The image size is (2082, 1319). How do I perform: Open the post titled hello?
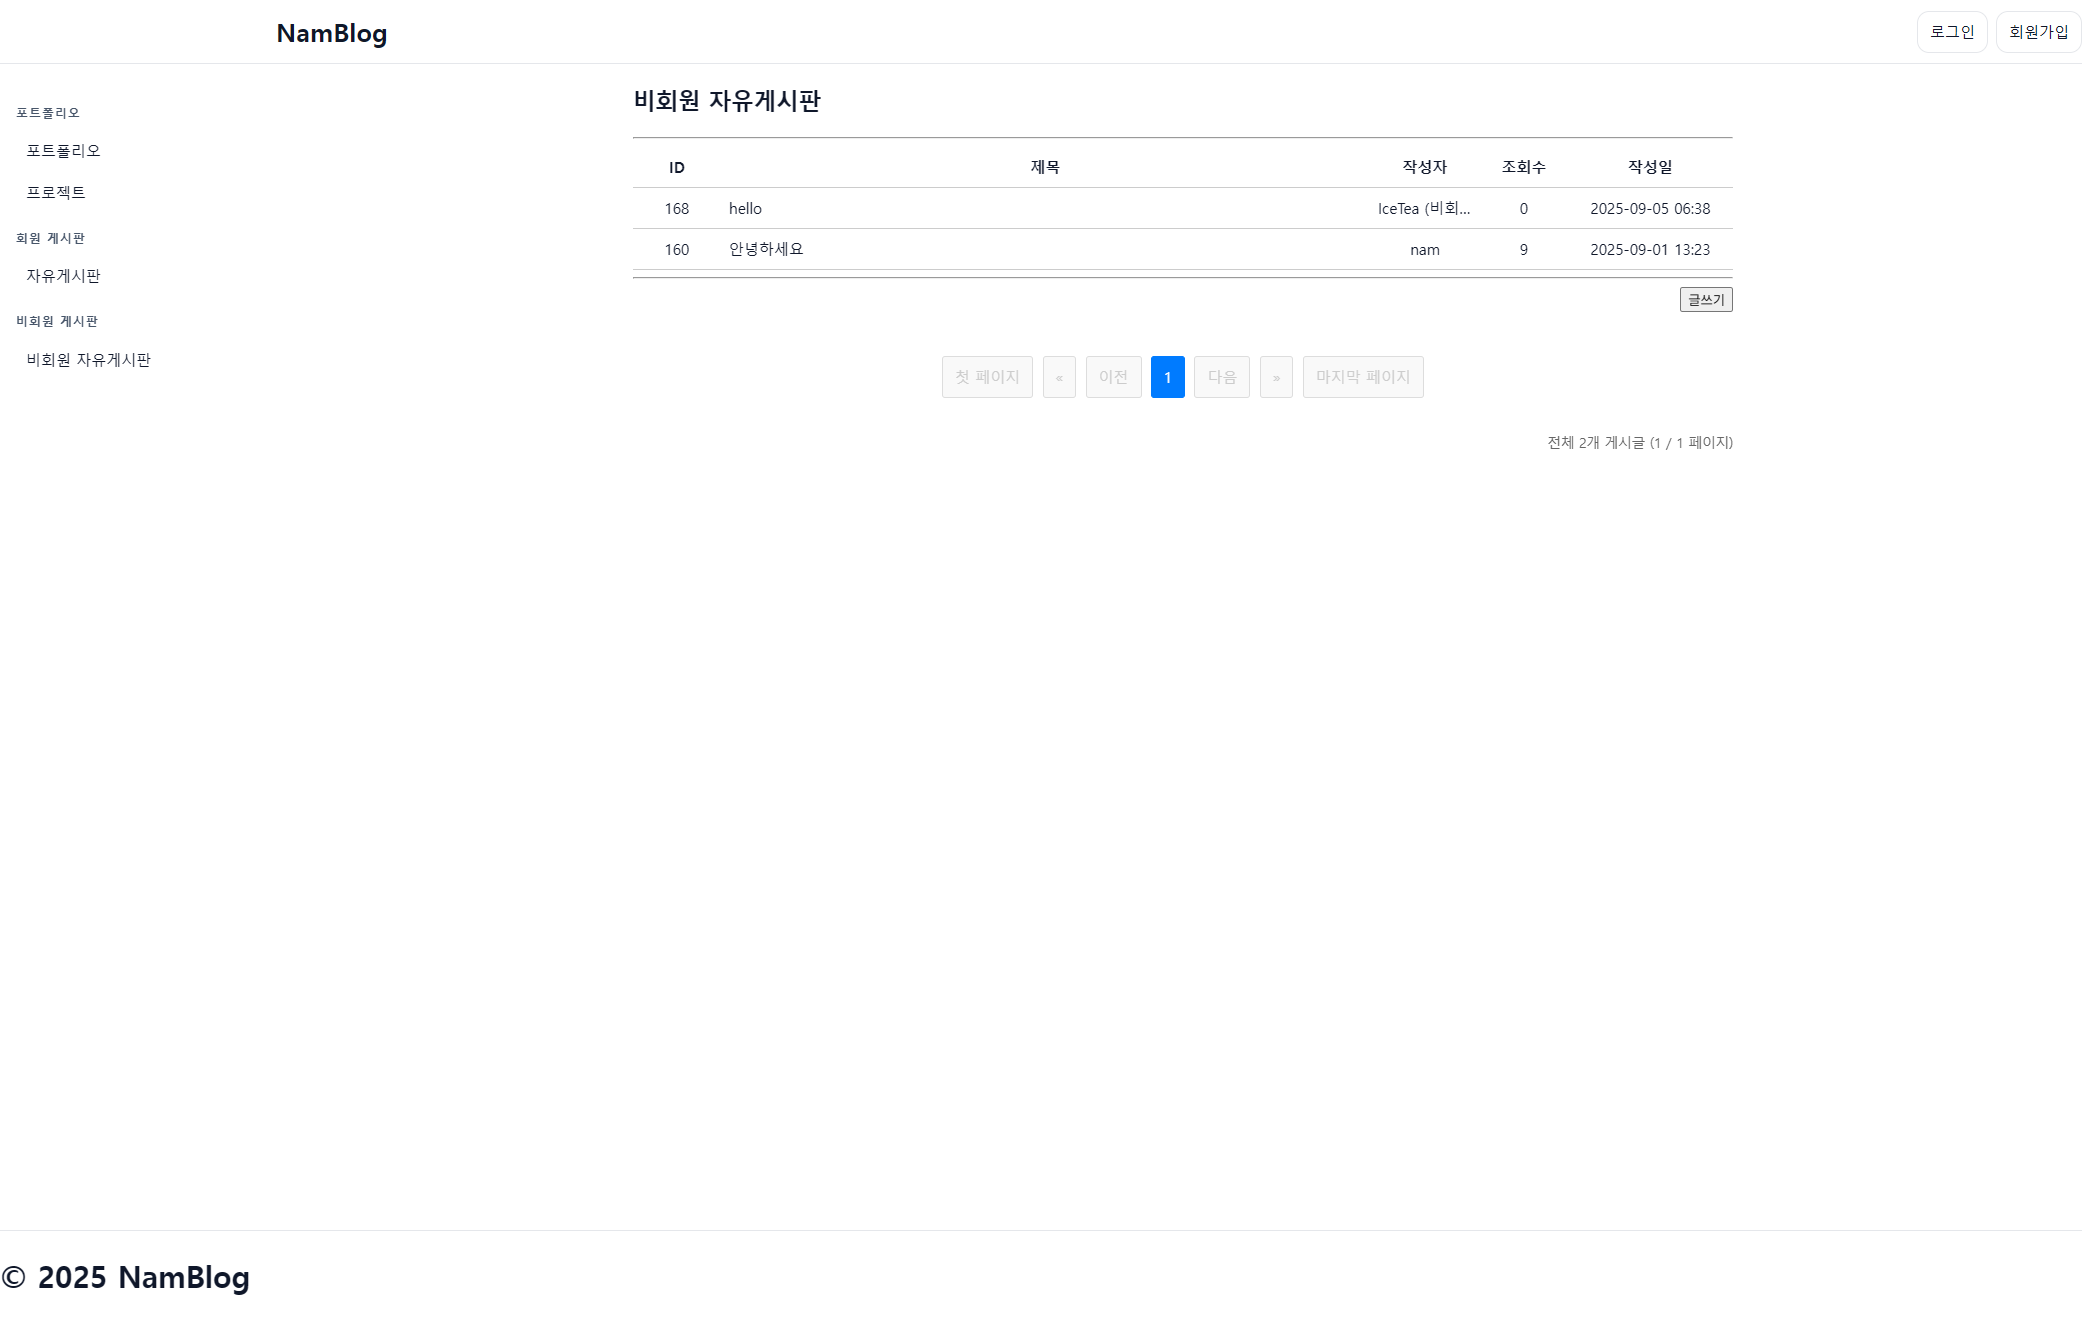tap(745, 208)
